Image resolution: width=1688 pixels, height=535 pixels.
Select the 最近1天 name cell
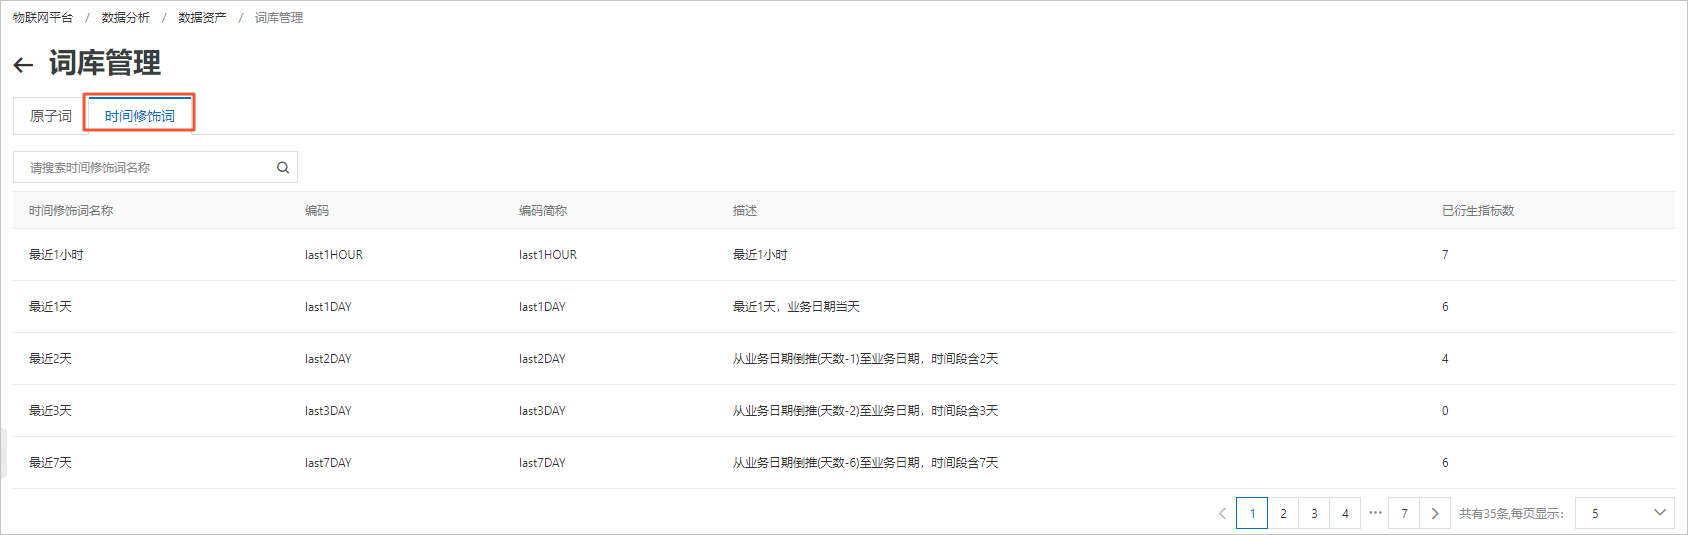[x=50, y=307]
